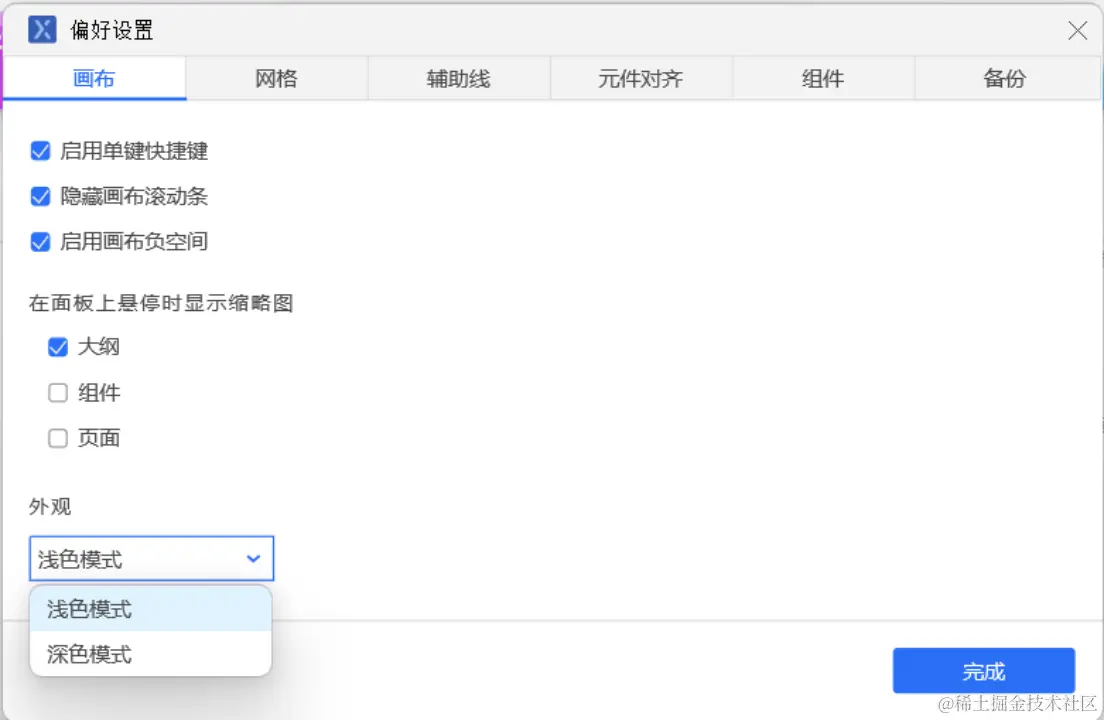Uncheck 启用单键快捷键 checkbox

pos(40,151)
